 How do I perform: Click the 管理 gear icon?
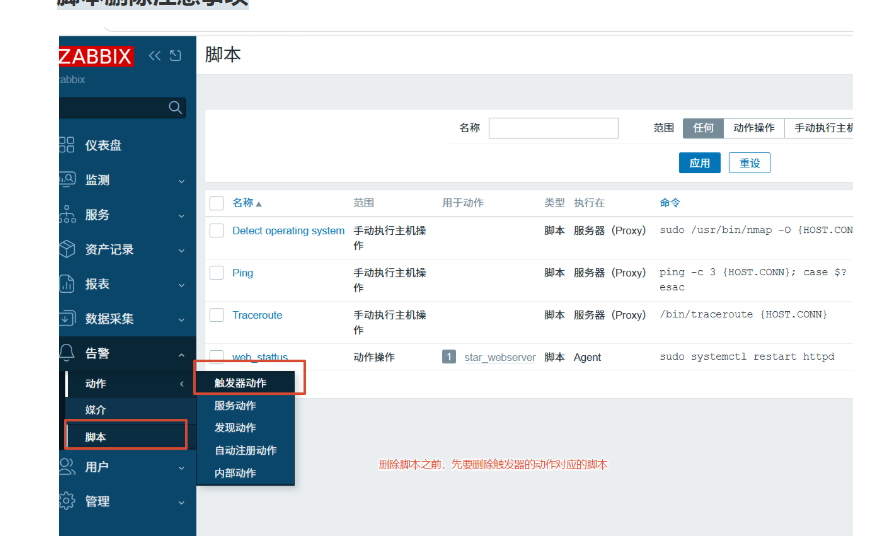[67, 501]
